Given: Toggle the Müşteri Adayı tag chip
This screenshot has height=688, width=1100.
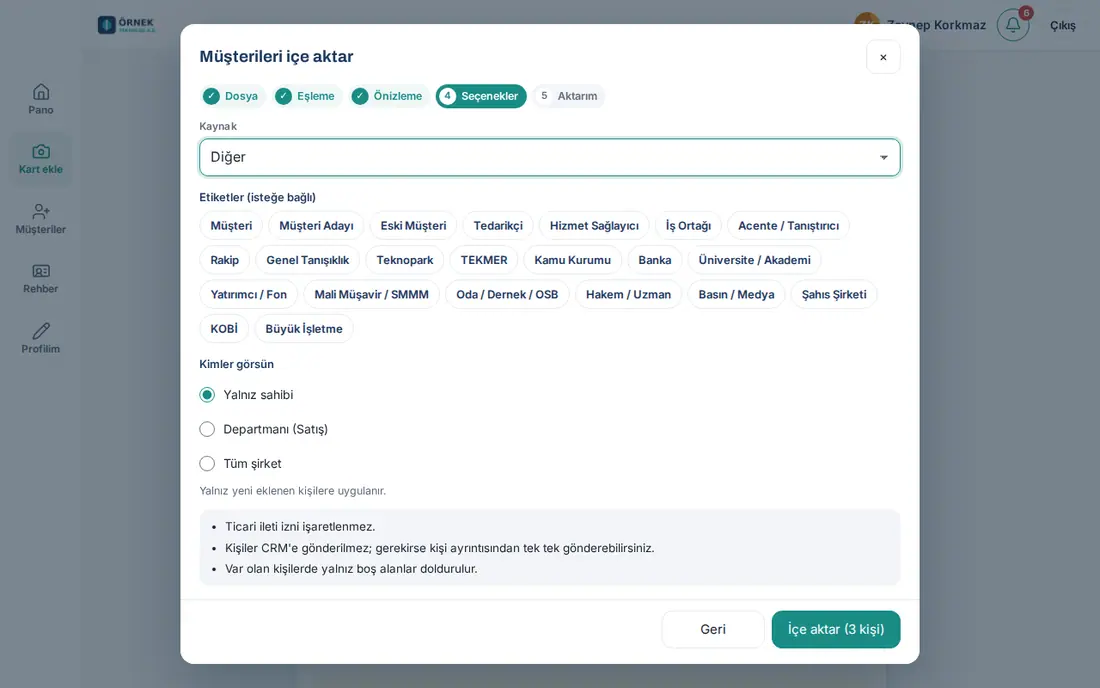Looking at the screenshot, I should click(x=316, y=226).
